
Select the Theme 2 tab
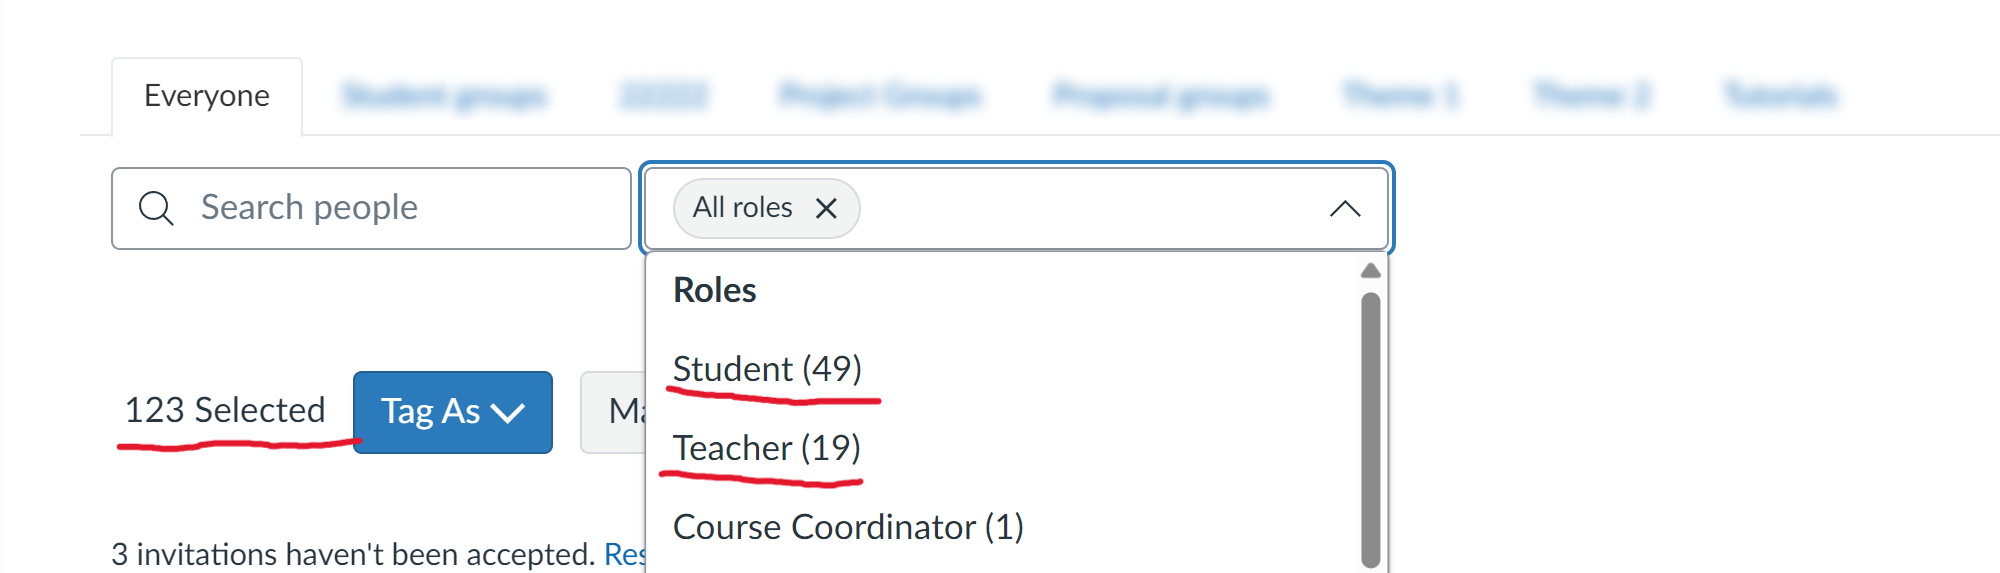(1591, 96)
